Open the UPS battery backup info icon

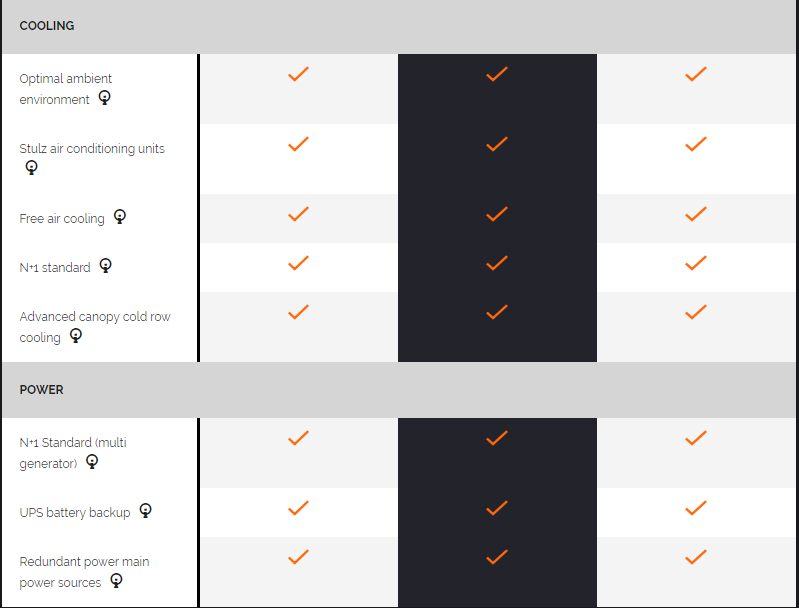(x=146, y=510)
